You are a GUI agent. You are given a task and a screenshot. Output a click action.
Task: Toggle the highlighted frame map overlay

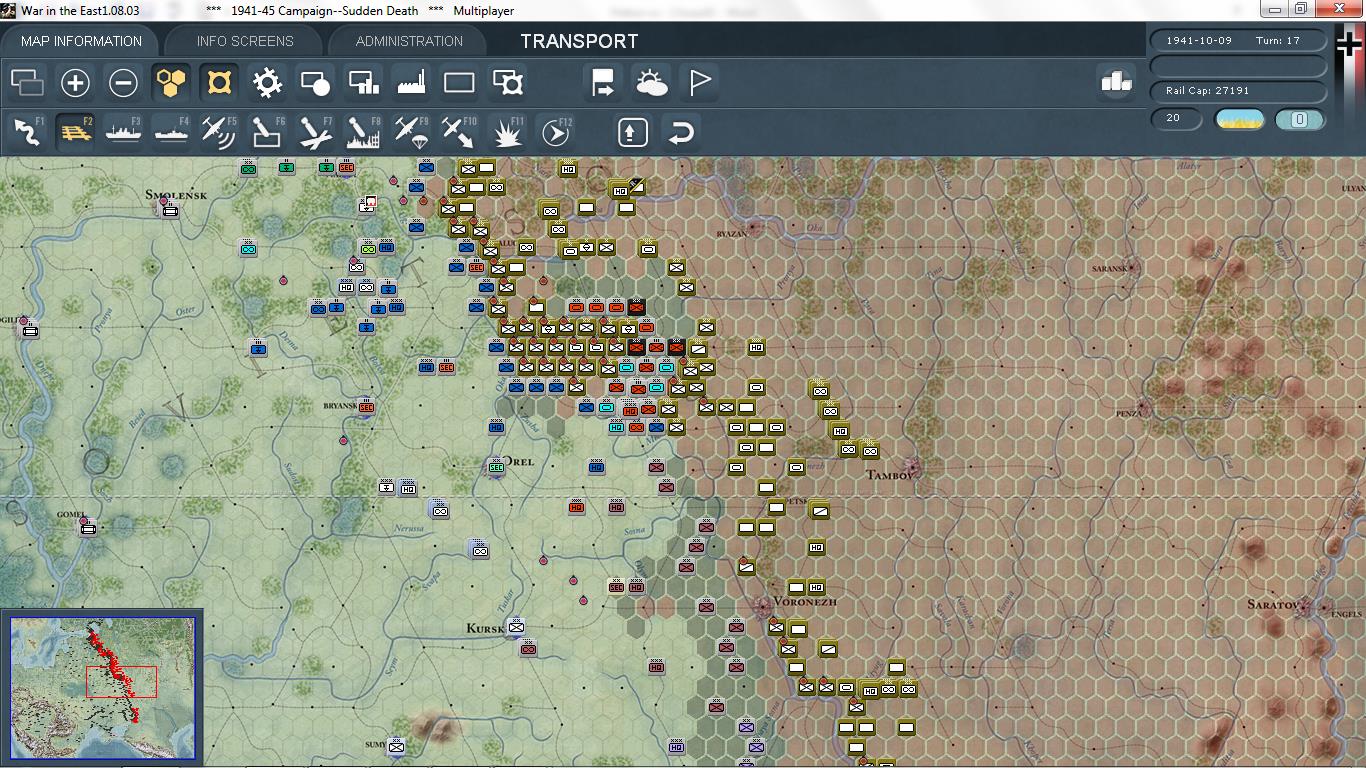pyautogui.click(x=219, y=82)
